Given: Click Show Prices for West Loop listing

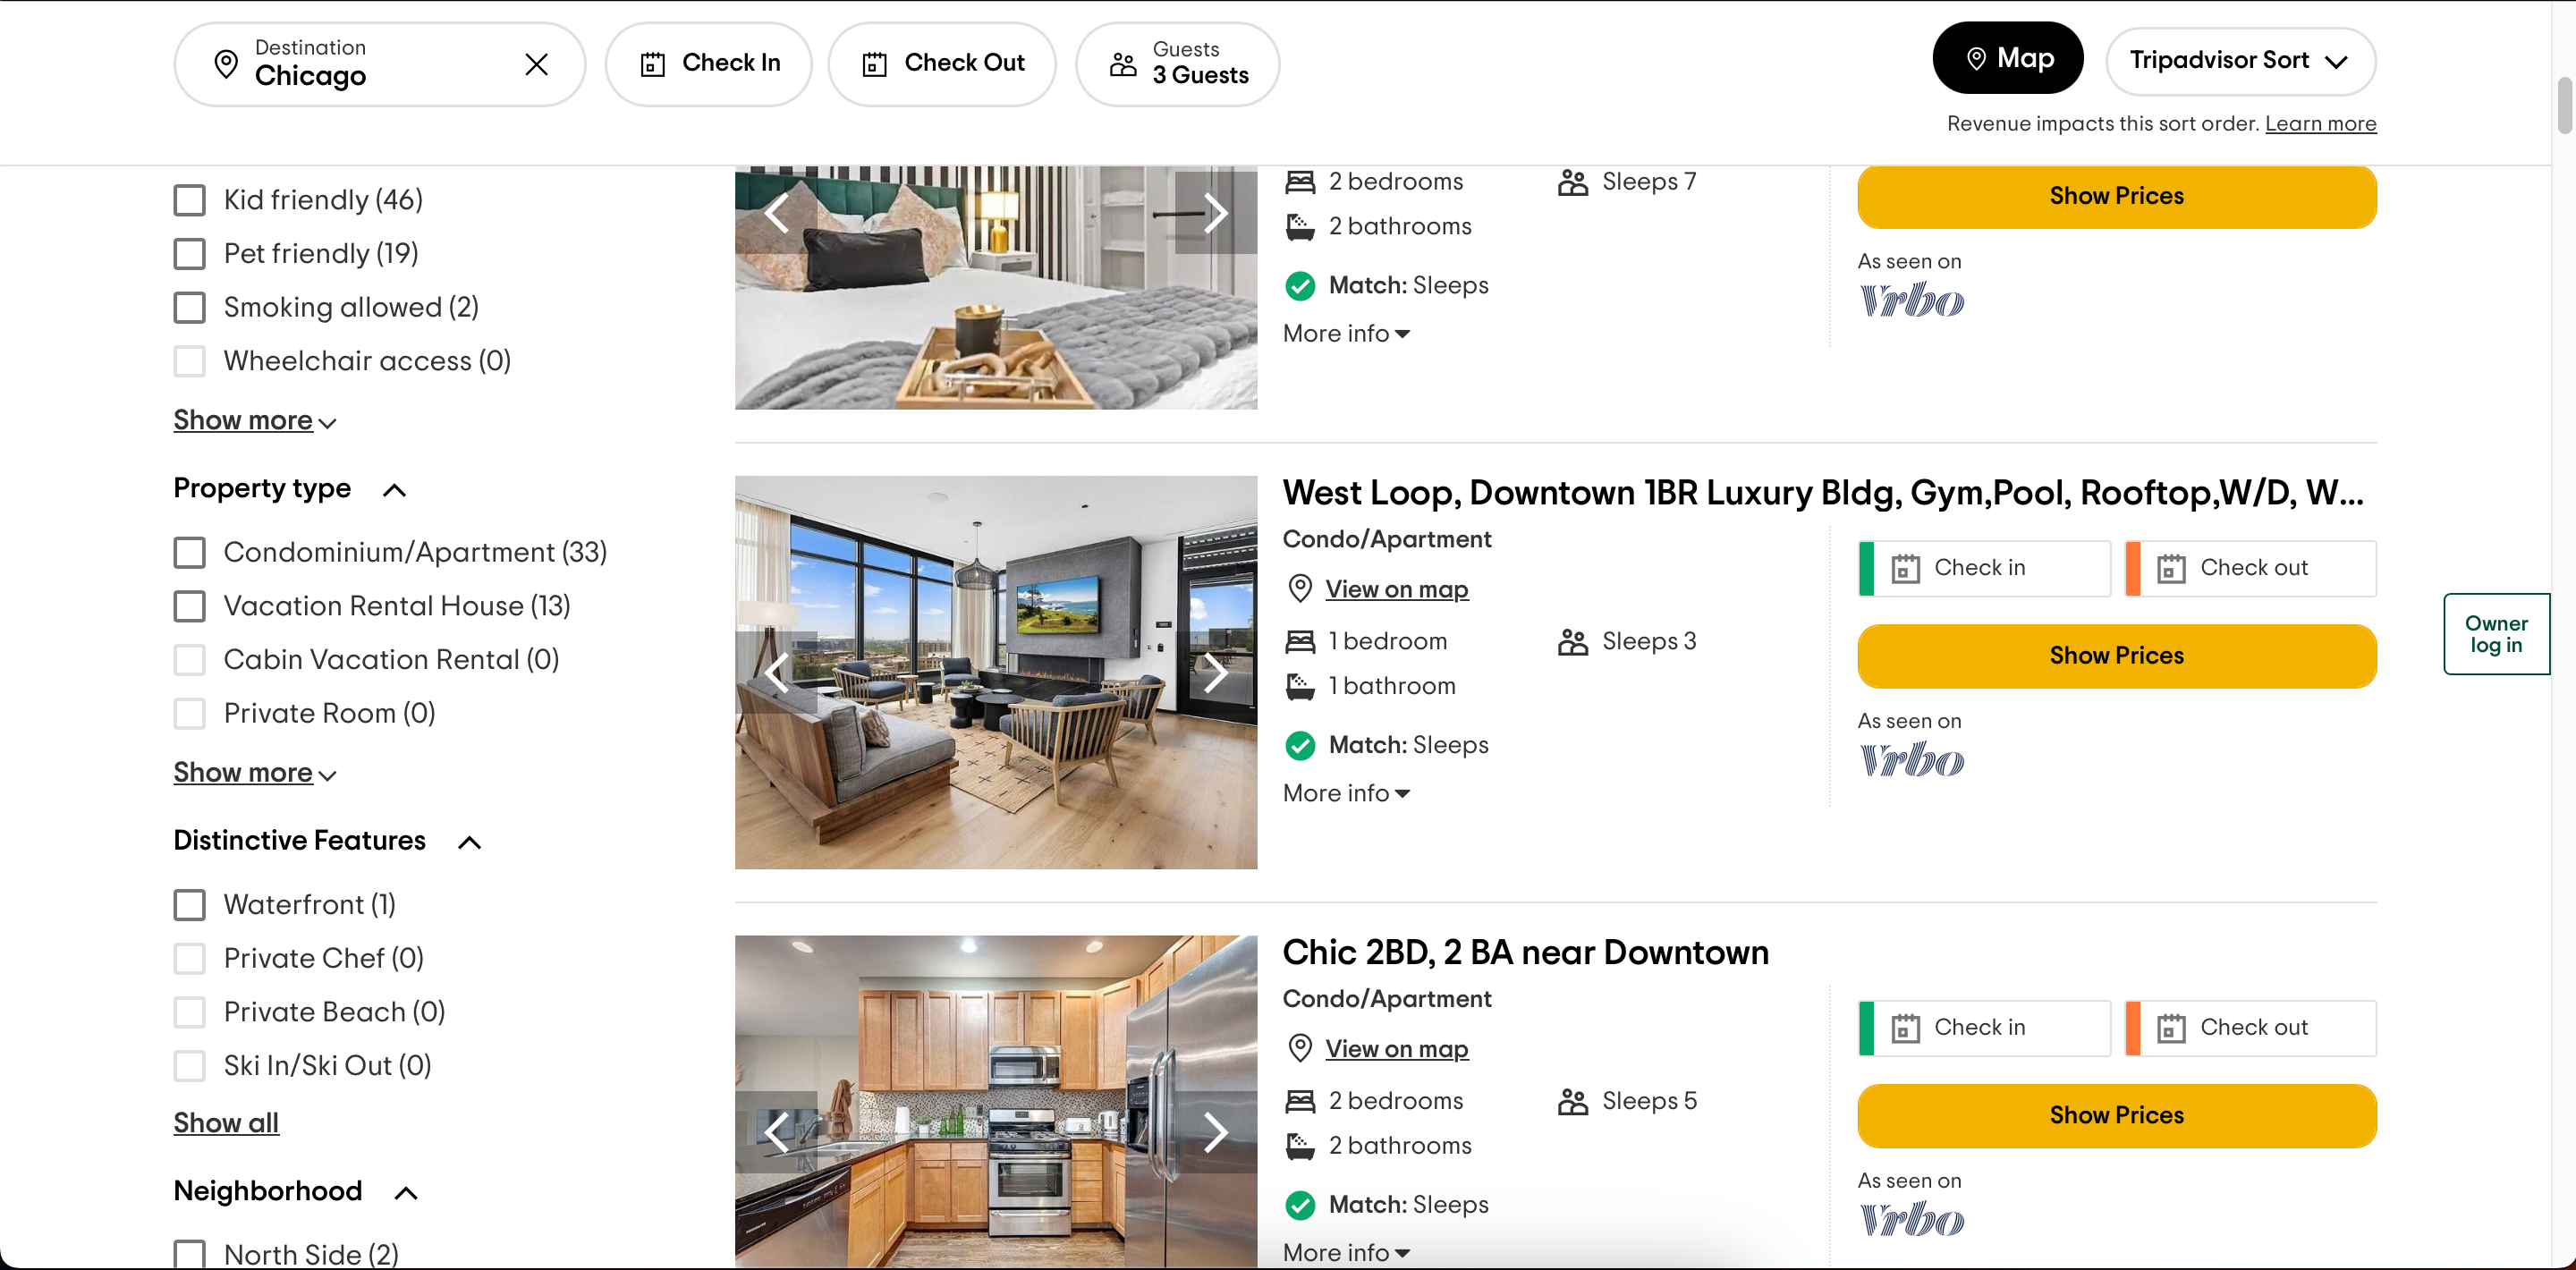Looking at the screenshot, I should 2118,656.
